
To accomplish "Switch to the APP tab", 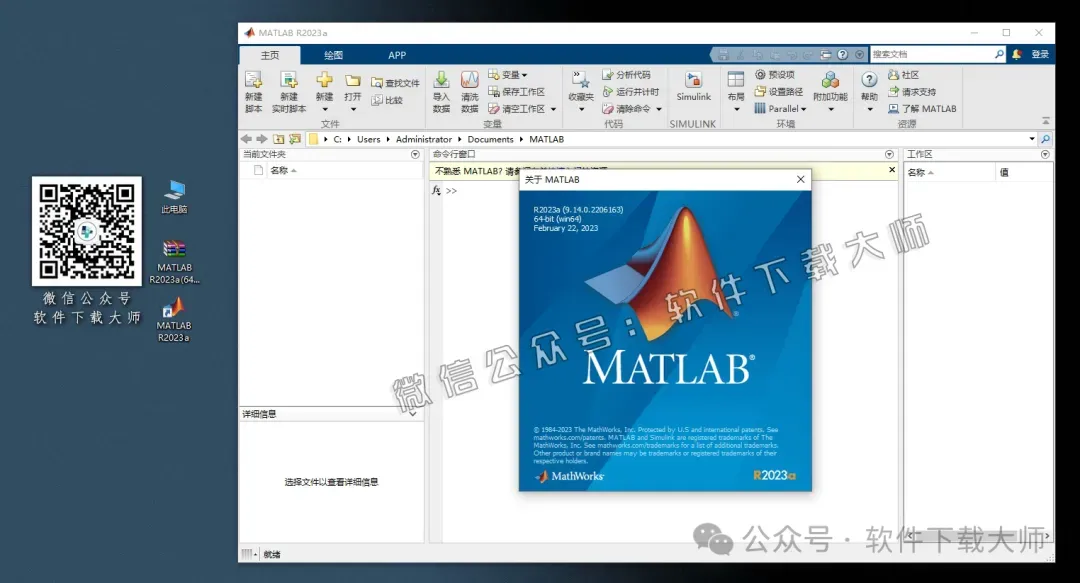I will click(397, 55).
